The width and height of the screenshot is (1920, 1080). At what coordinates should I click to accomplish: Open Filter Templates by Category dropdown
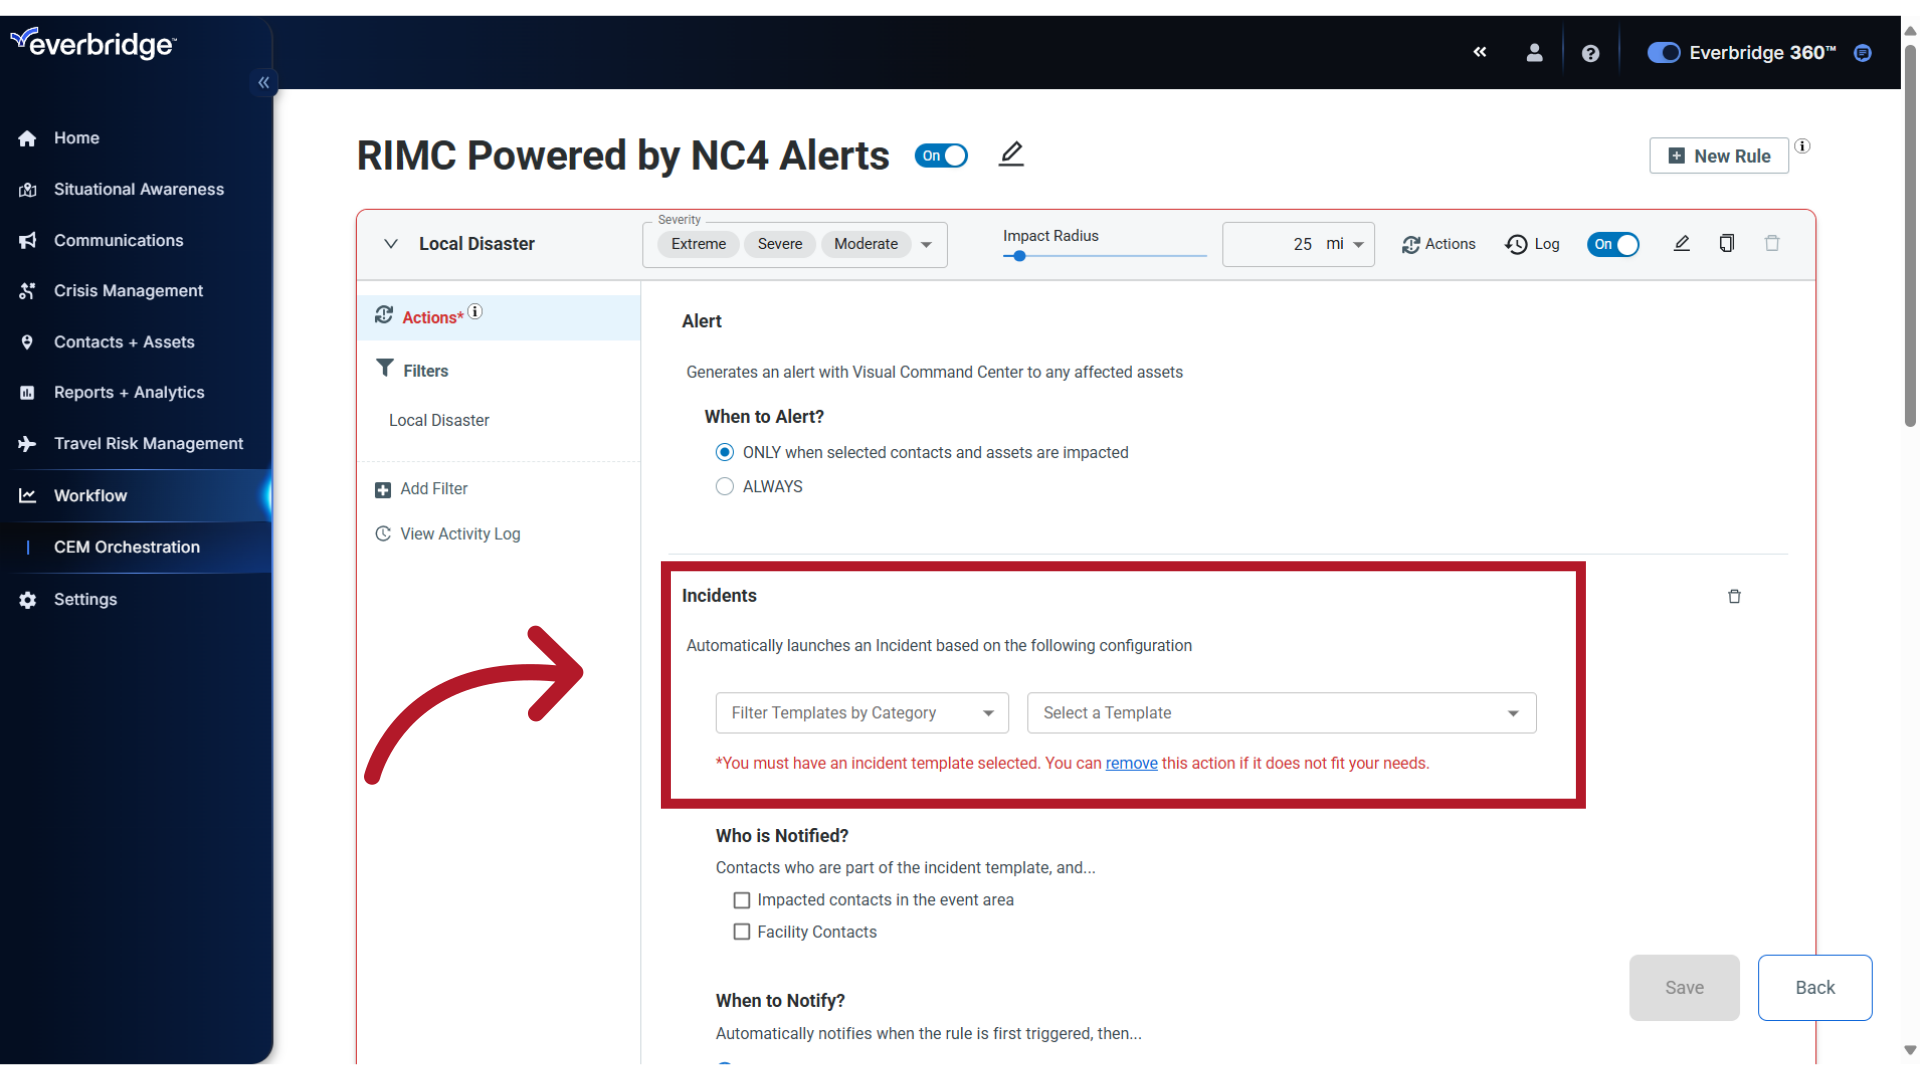click(x=862, y=713)
